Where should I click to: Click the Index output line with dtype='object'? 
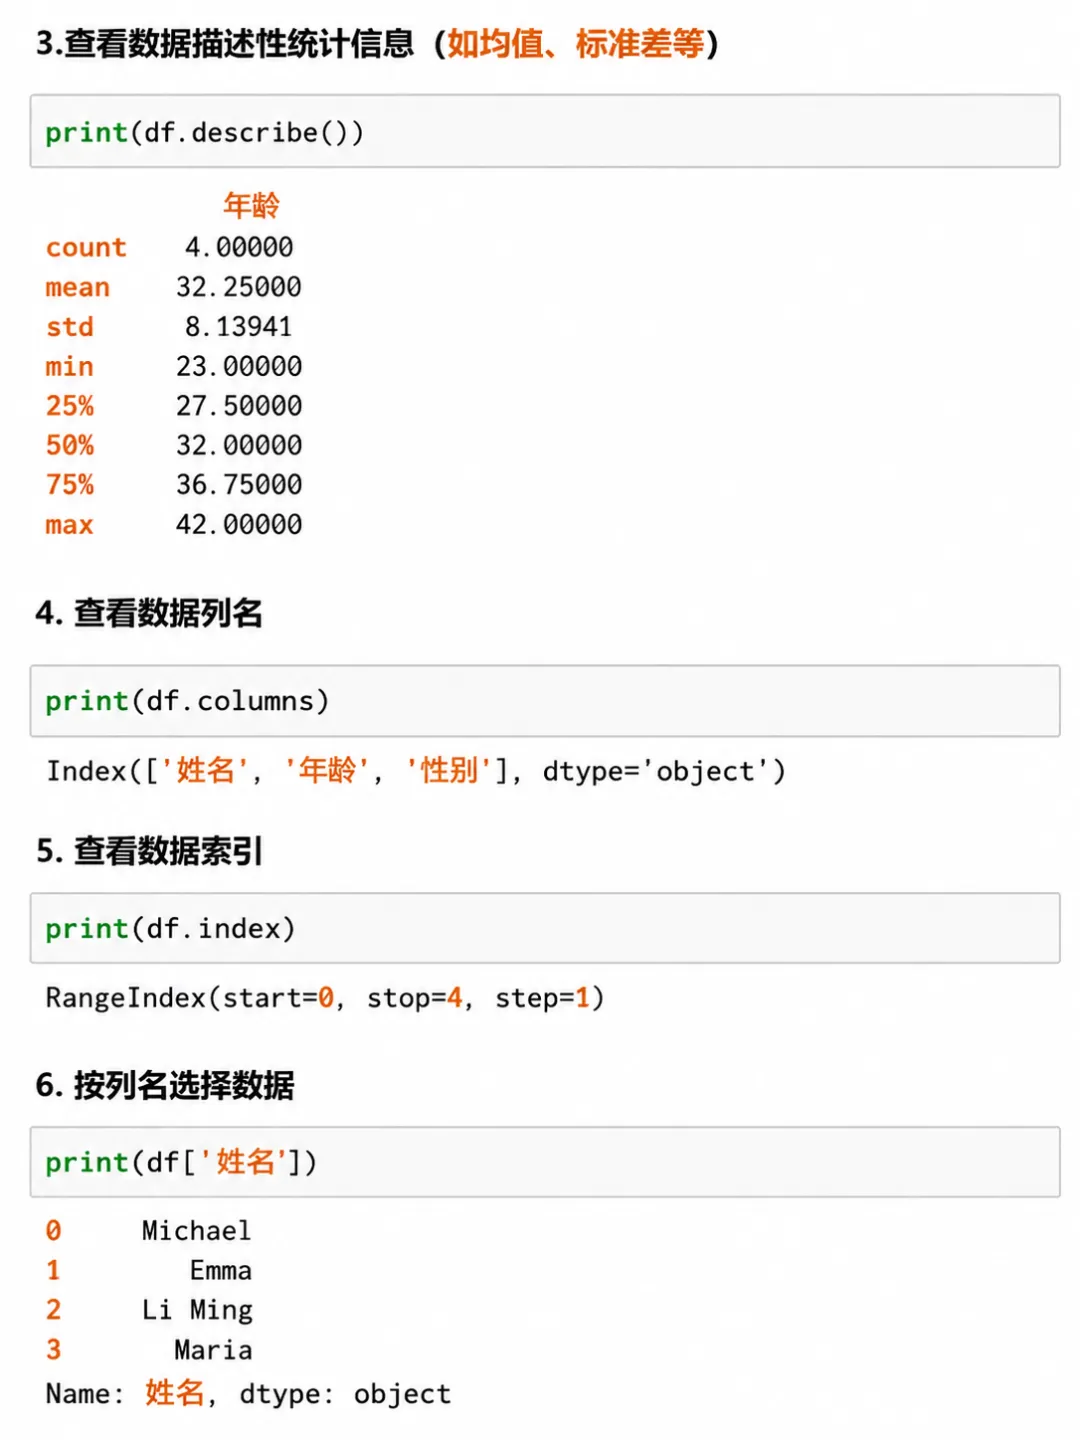pos(416,771)
